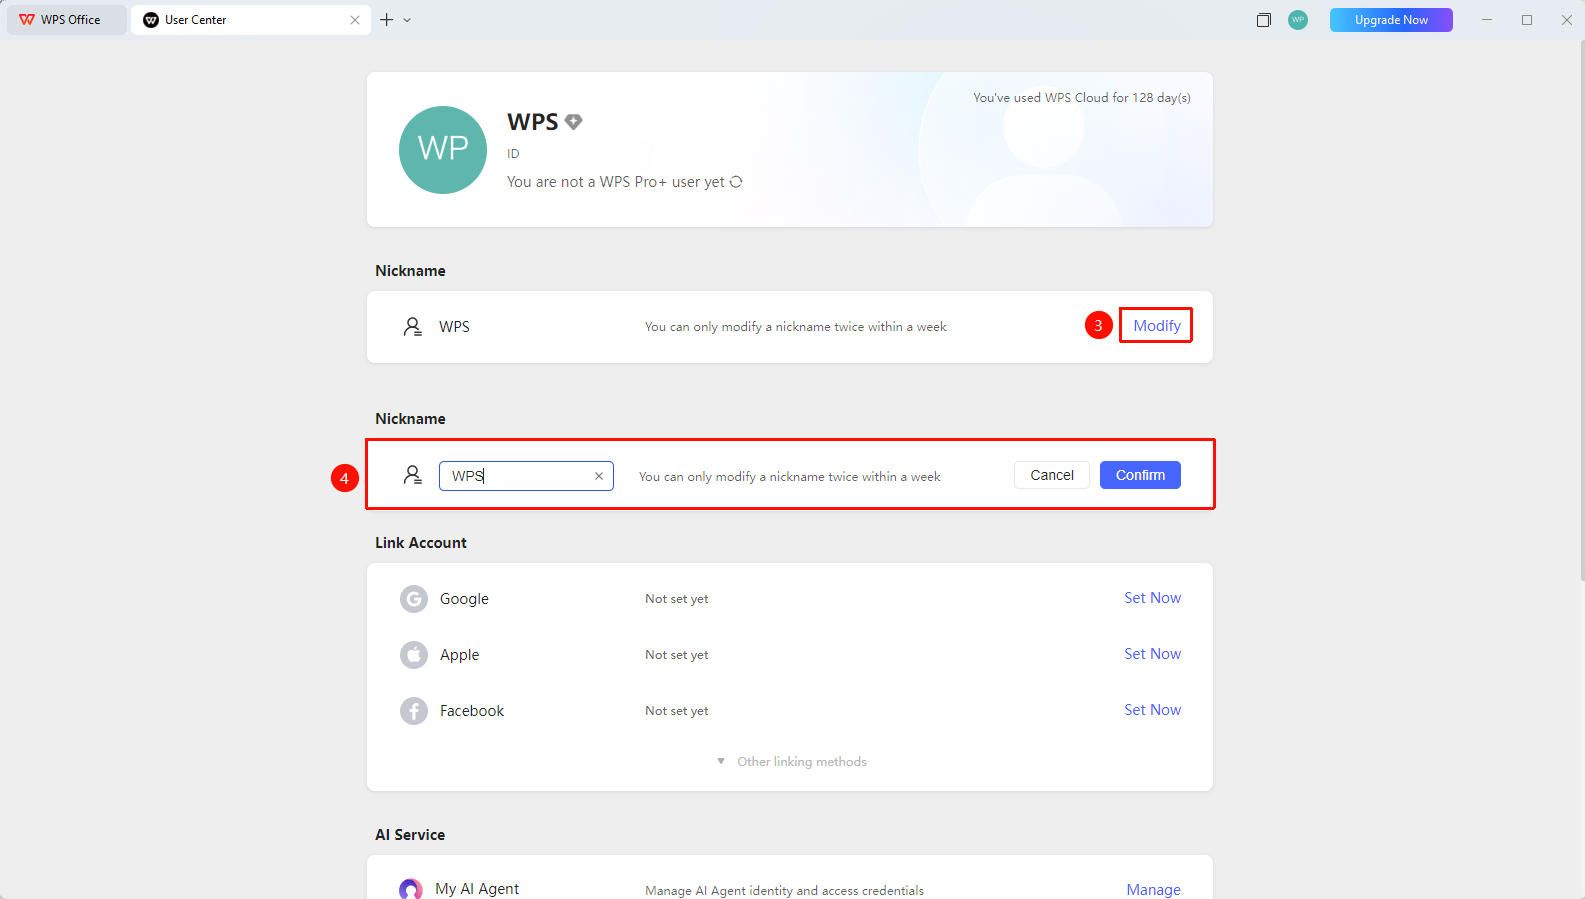Click the Facebook account icon

click(414, 711)
